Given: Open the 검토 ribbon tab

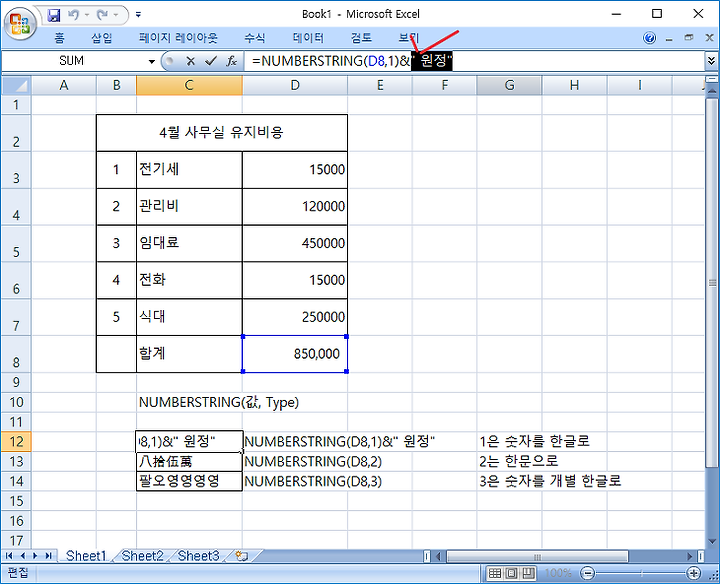Looking at the screenshot, I should (x=361, y=38).
